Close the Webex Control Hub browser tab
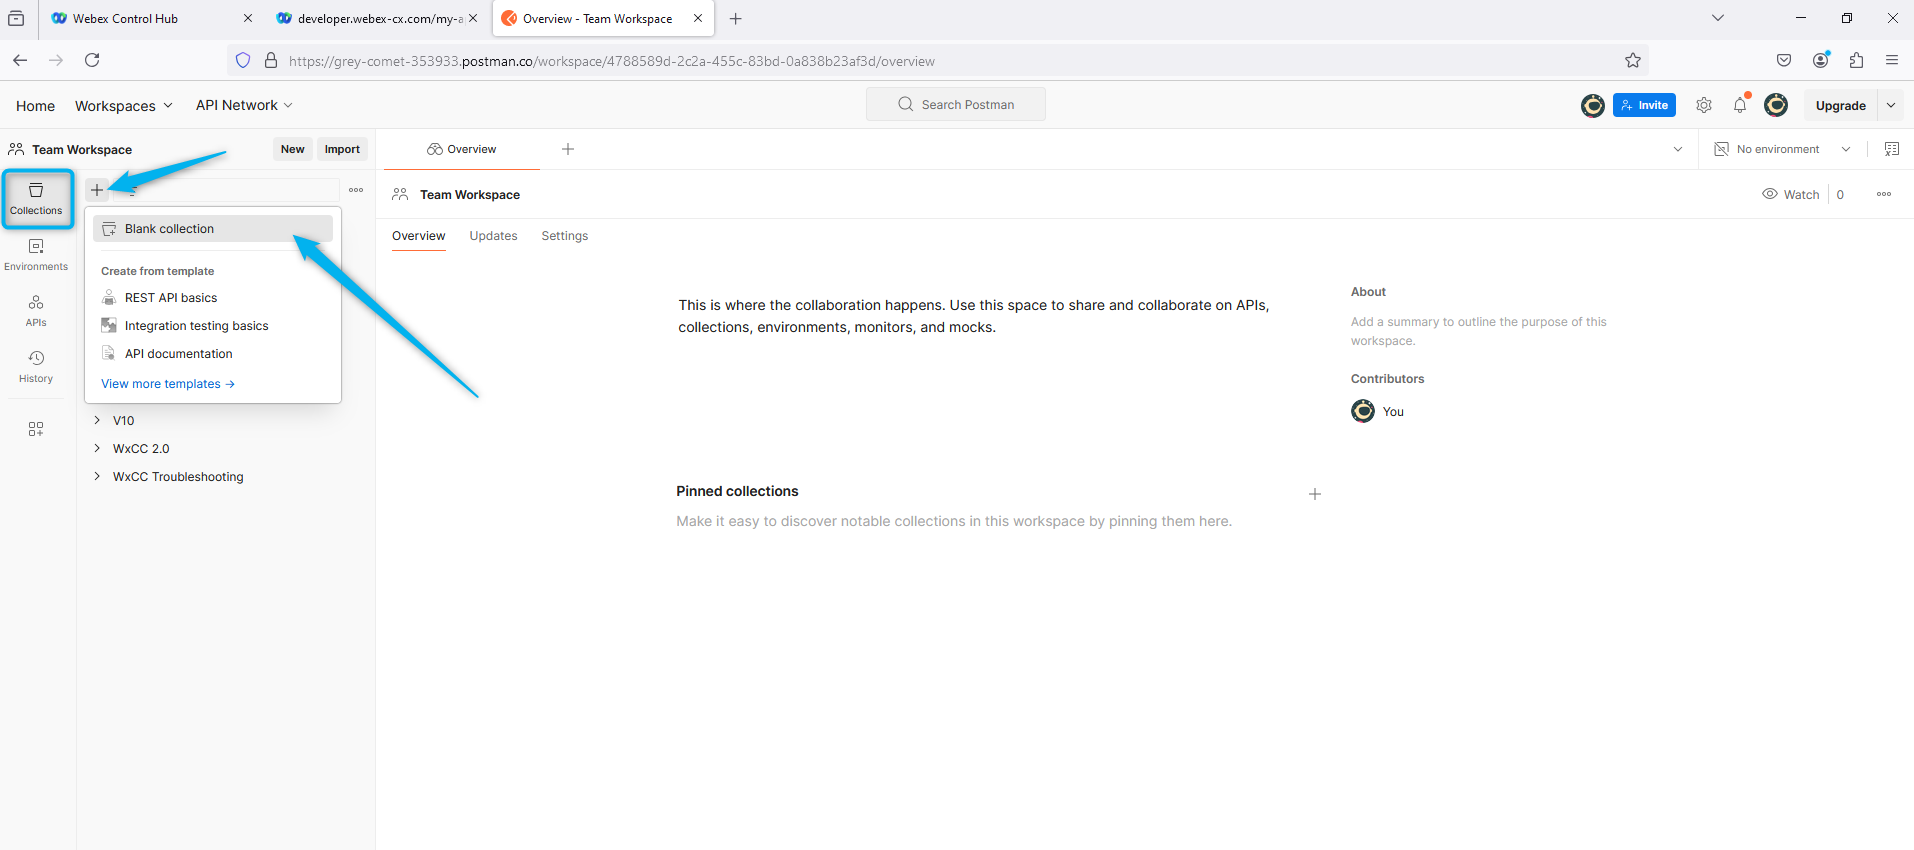The width and height of the screenshot is (1914, 850). pos(248,19)
